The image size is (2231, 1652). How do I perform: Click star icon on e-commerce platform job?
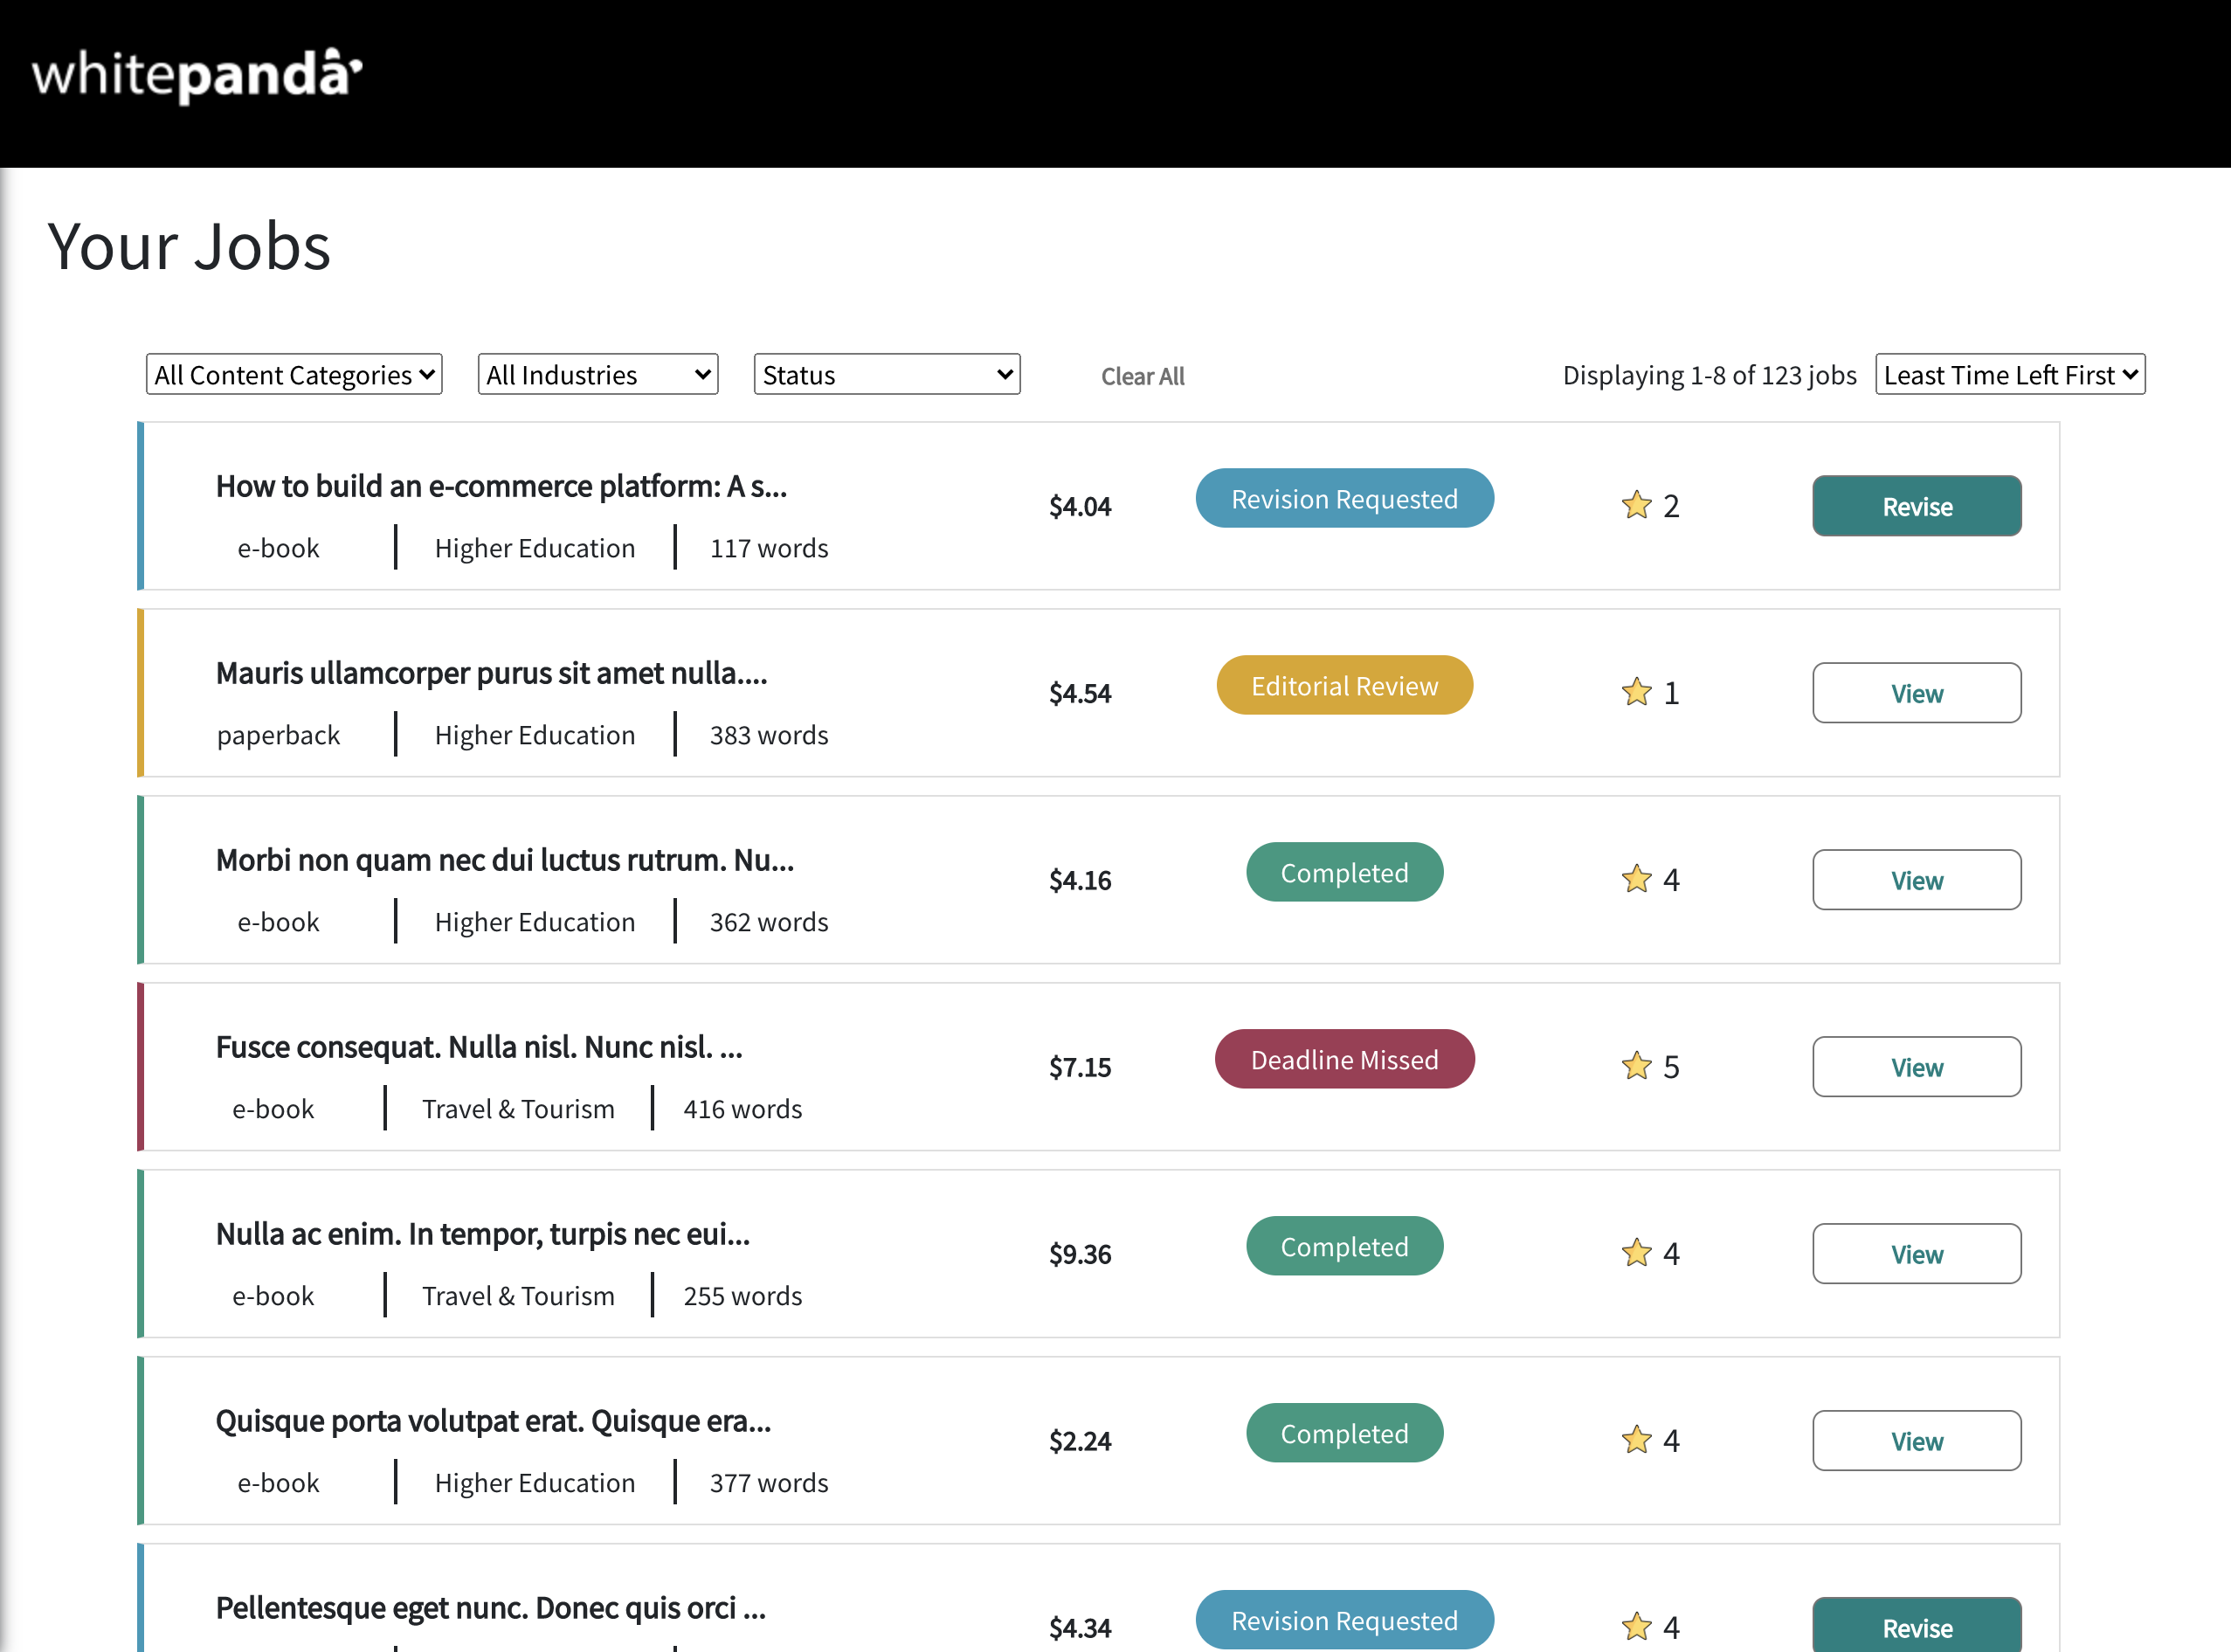pyautogui.click(x=1636, y=505)
